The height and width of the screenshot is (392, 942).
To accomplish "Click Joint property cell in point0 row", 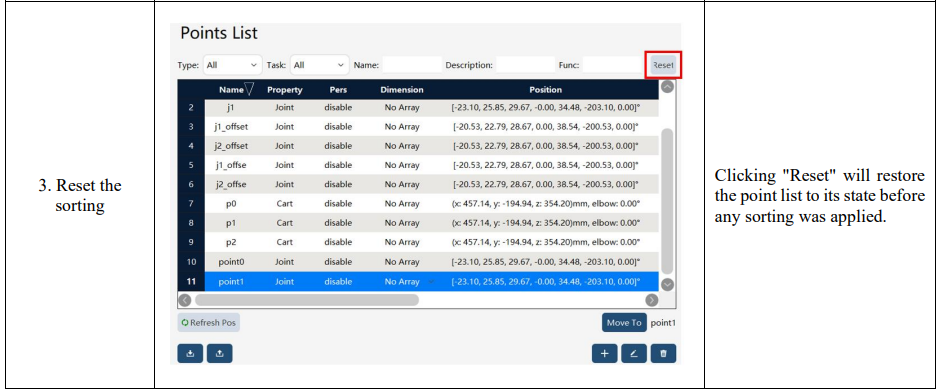I will [x=285, y=262].
